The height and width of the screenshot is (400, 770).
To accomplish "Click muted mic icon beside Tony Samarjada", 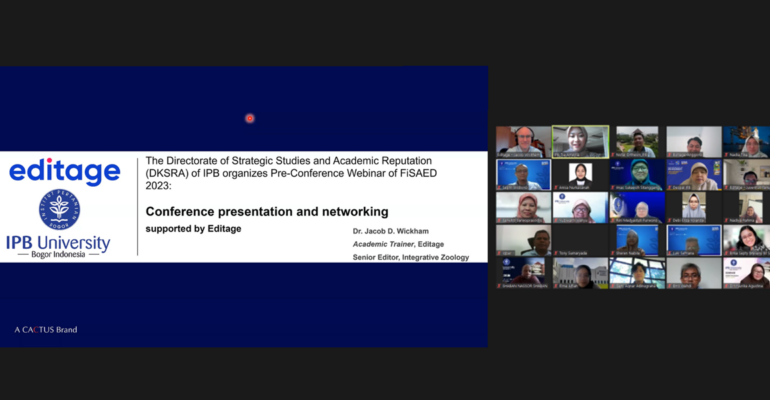I will 557,253.
